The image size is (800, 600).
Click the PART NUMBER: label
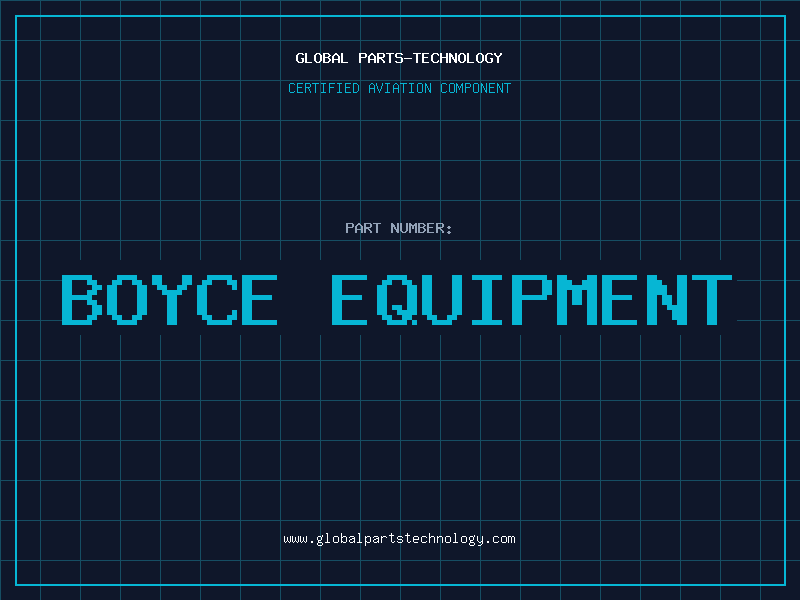pyautogui.click(x=399, y=228)
